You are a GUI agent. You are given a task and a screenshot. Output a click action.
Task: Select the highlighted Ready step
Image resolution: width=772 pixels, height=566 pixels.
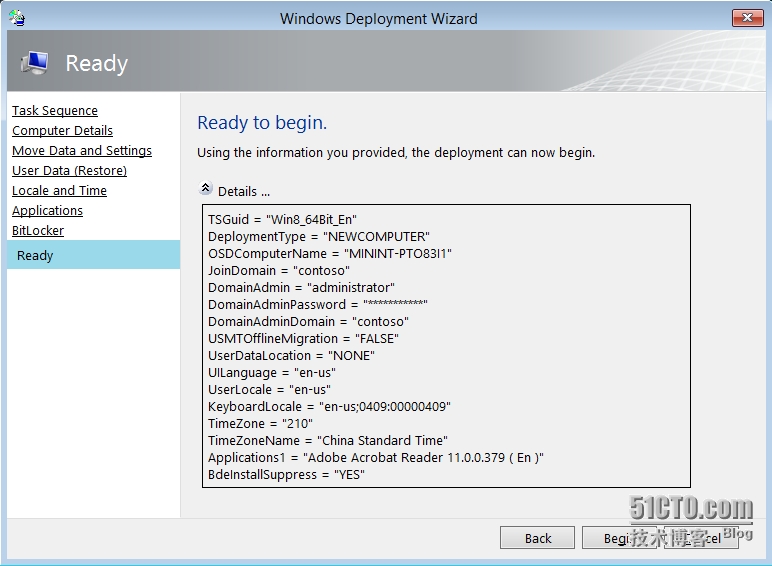[94, 255]
